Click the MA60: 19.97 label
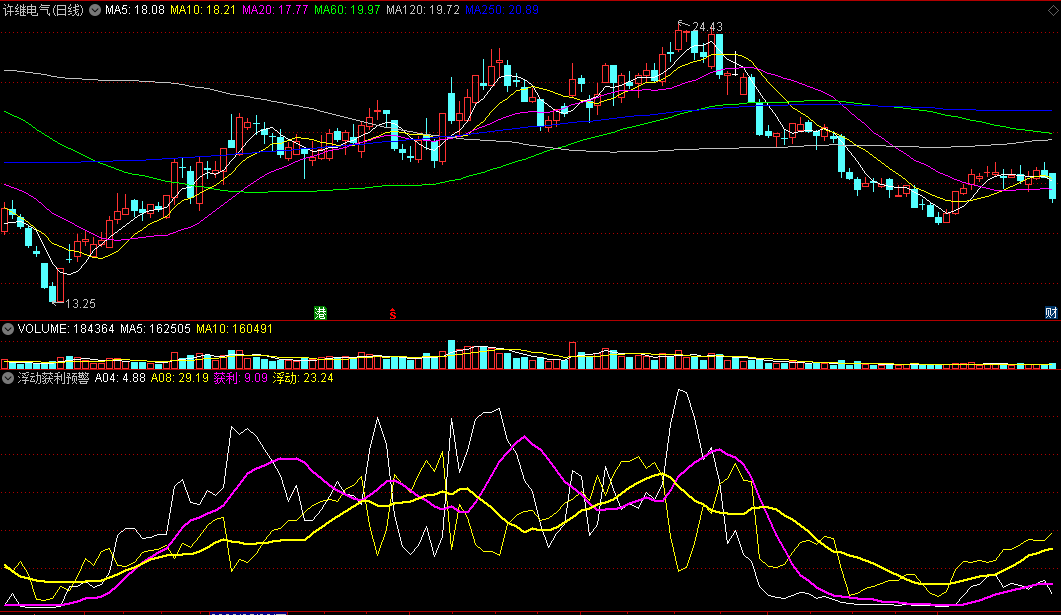The width and height of the screenshot is (1061, 615). [x=347, y=10]
